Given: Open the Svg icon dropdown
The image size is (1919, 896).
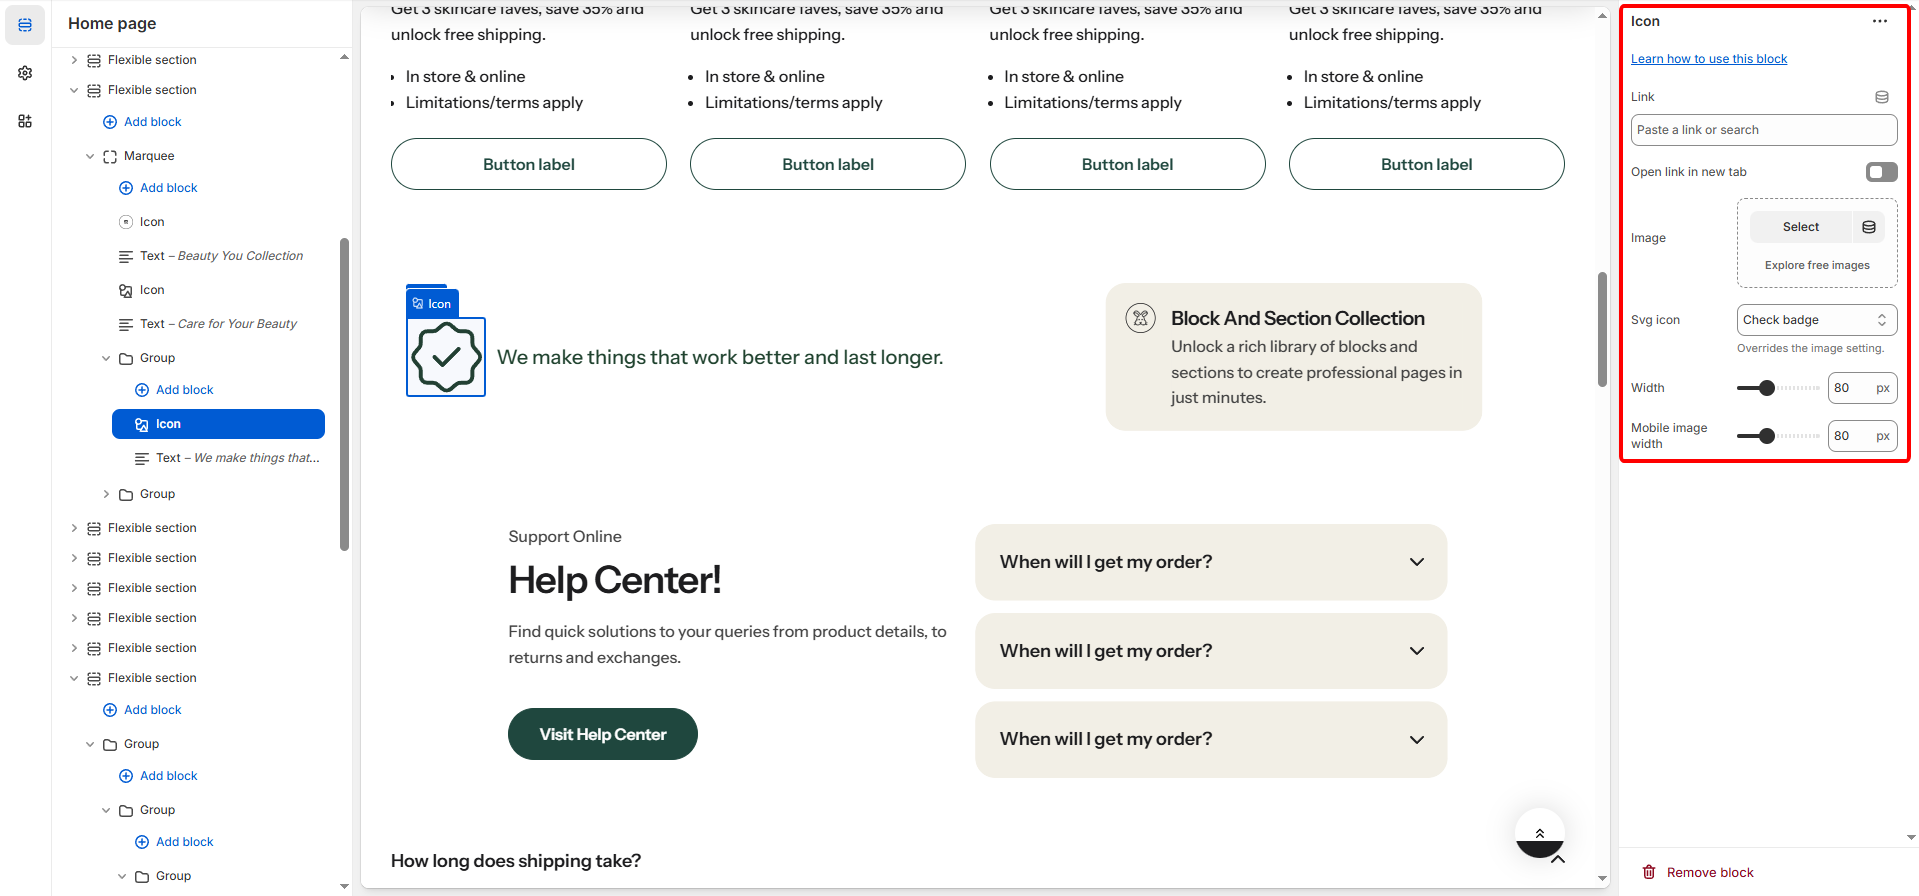Looking at the screenshot, I should point(1816,320).
